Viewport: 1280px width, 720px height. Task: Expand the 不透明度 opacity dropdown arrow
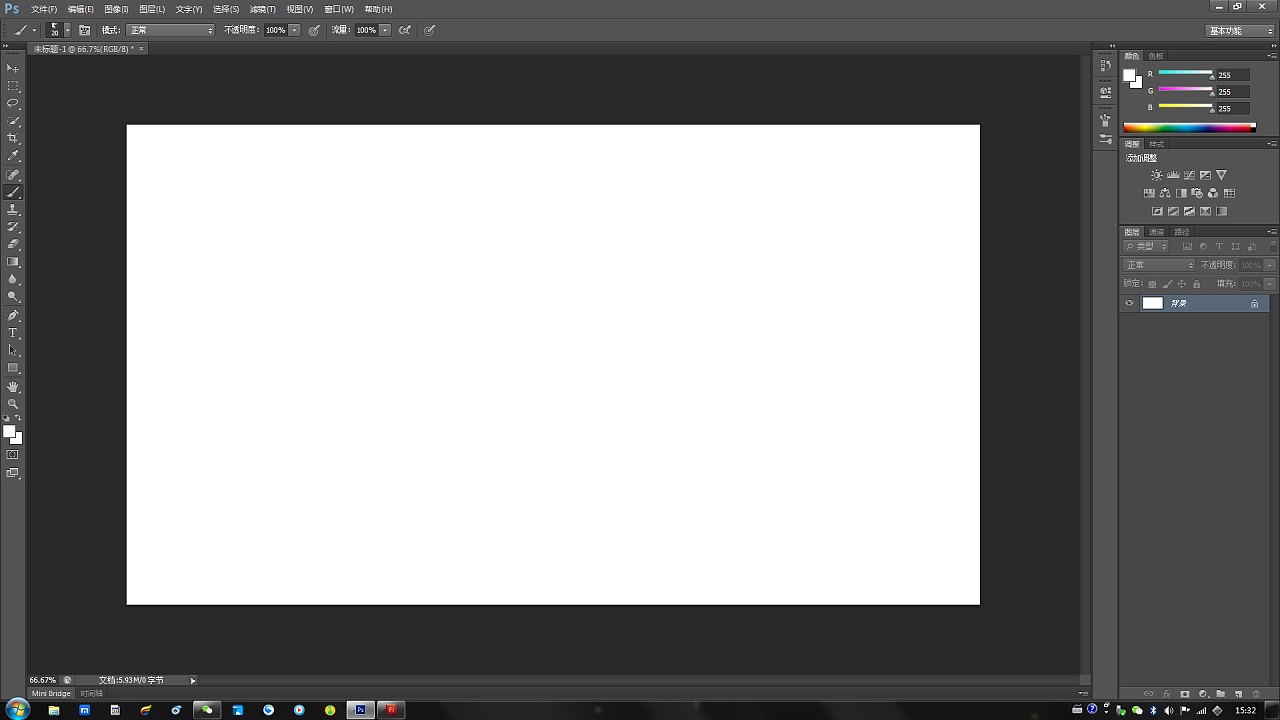tap(294, 30)
